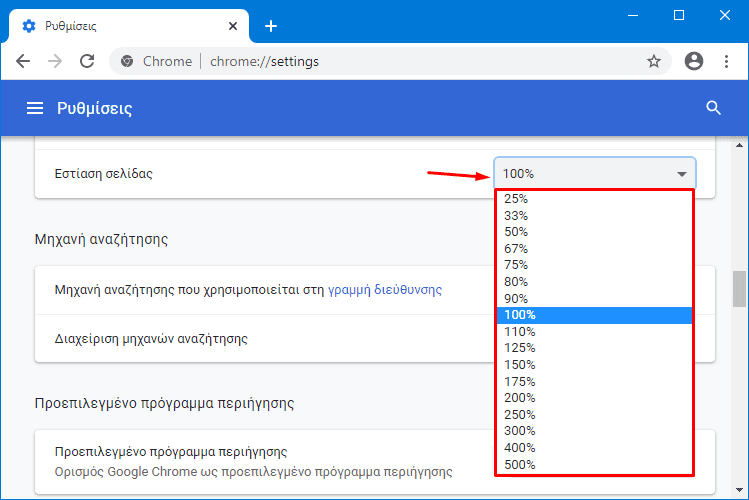Click the forward navigation arrow
The image size is (749, 500).
point(55,61)
